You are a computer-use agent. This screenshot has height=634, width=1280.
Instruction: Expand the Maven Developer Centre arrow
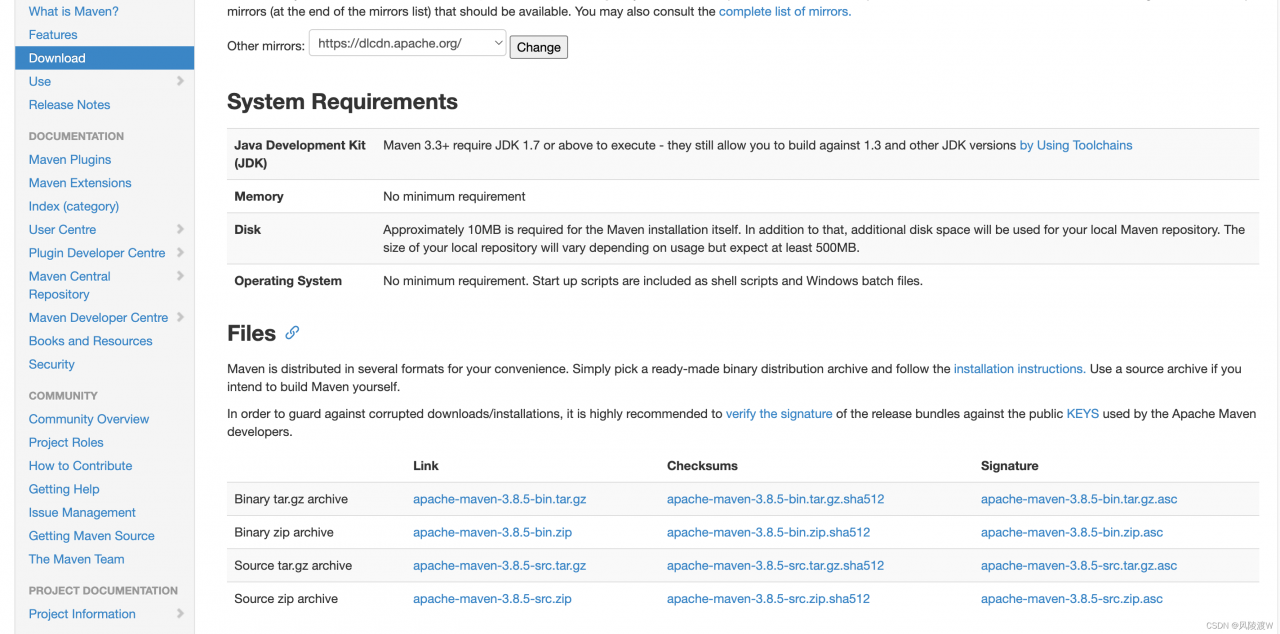(180, 317)
